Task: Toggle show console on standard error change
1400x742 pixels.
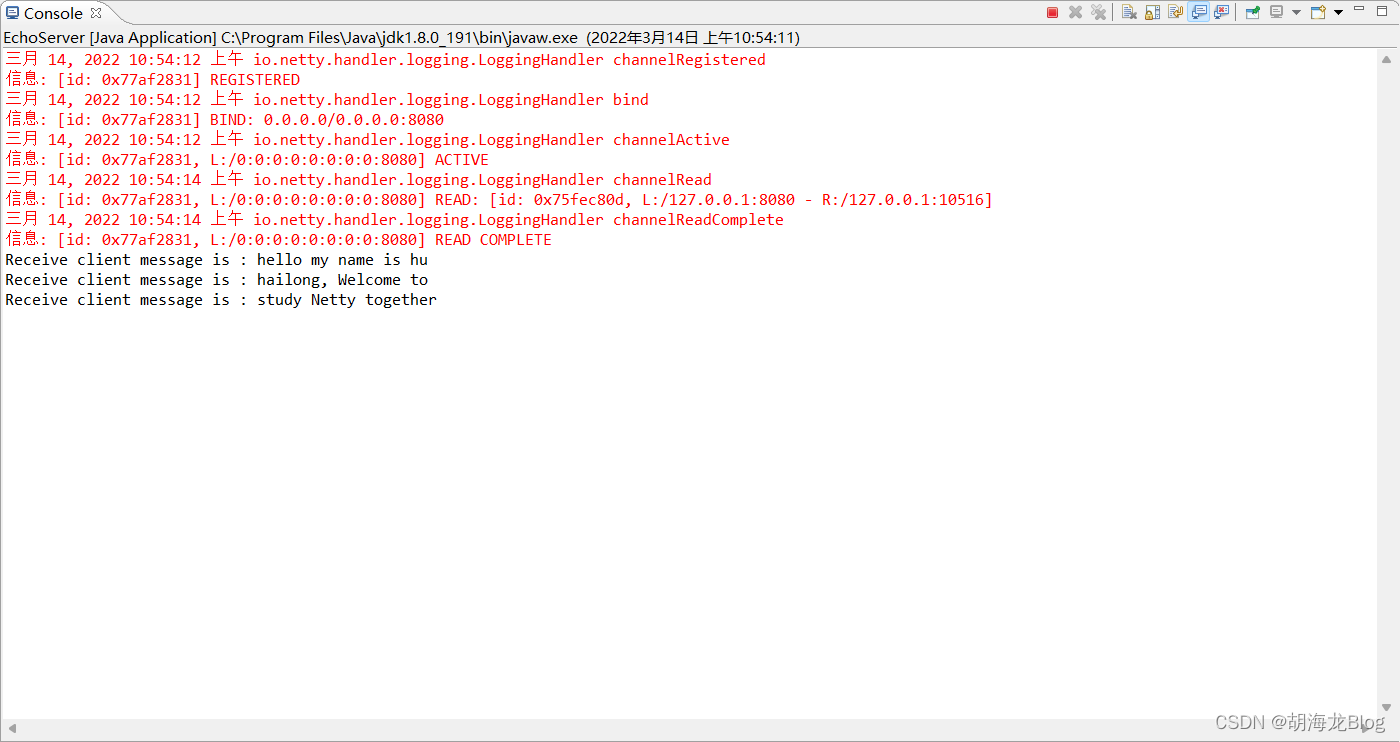Action: tap(1221, 12)
